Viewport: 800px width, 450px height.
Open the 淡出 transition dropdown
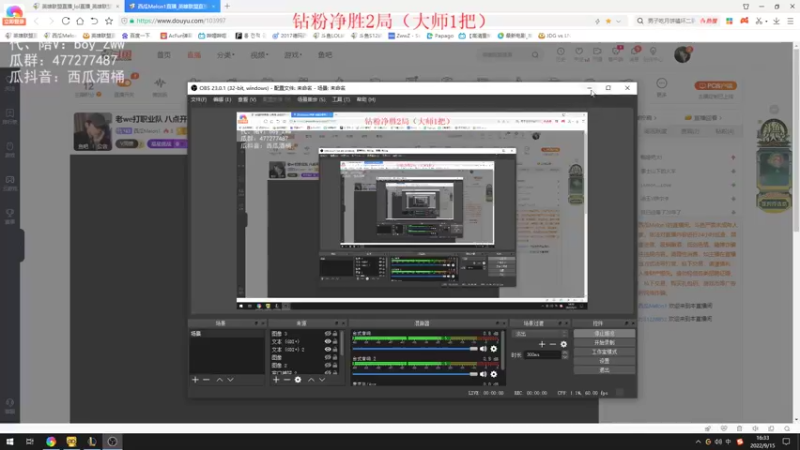pyautogui.click(x=540, y=334)
